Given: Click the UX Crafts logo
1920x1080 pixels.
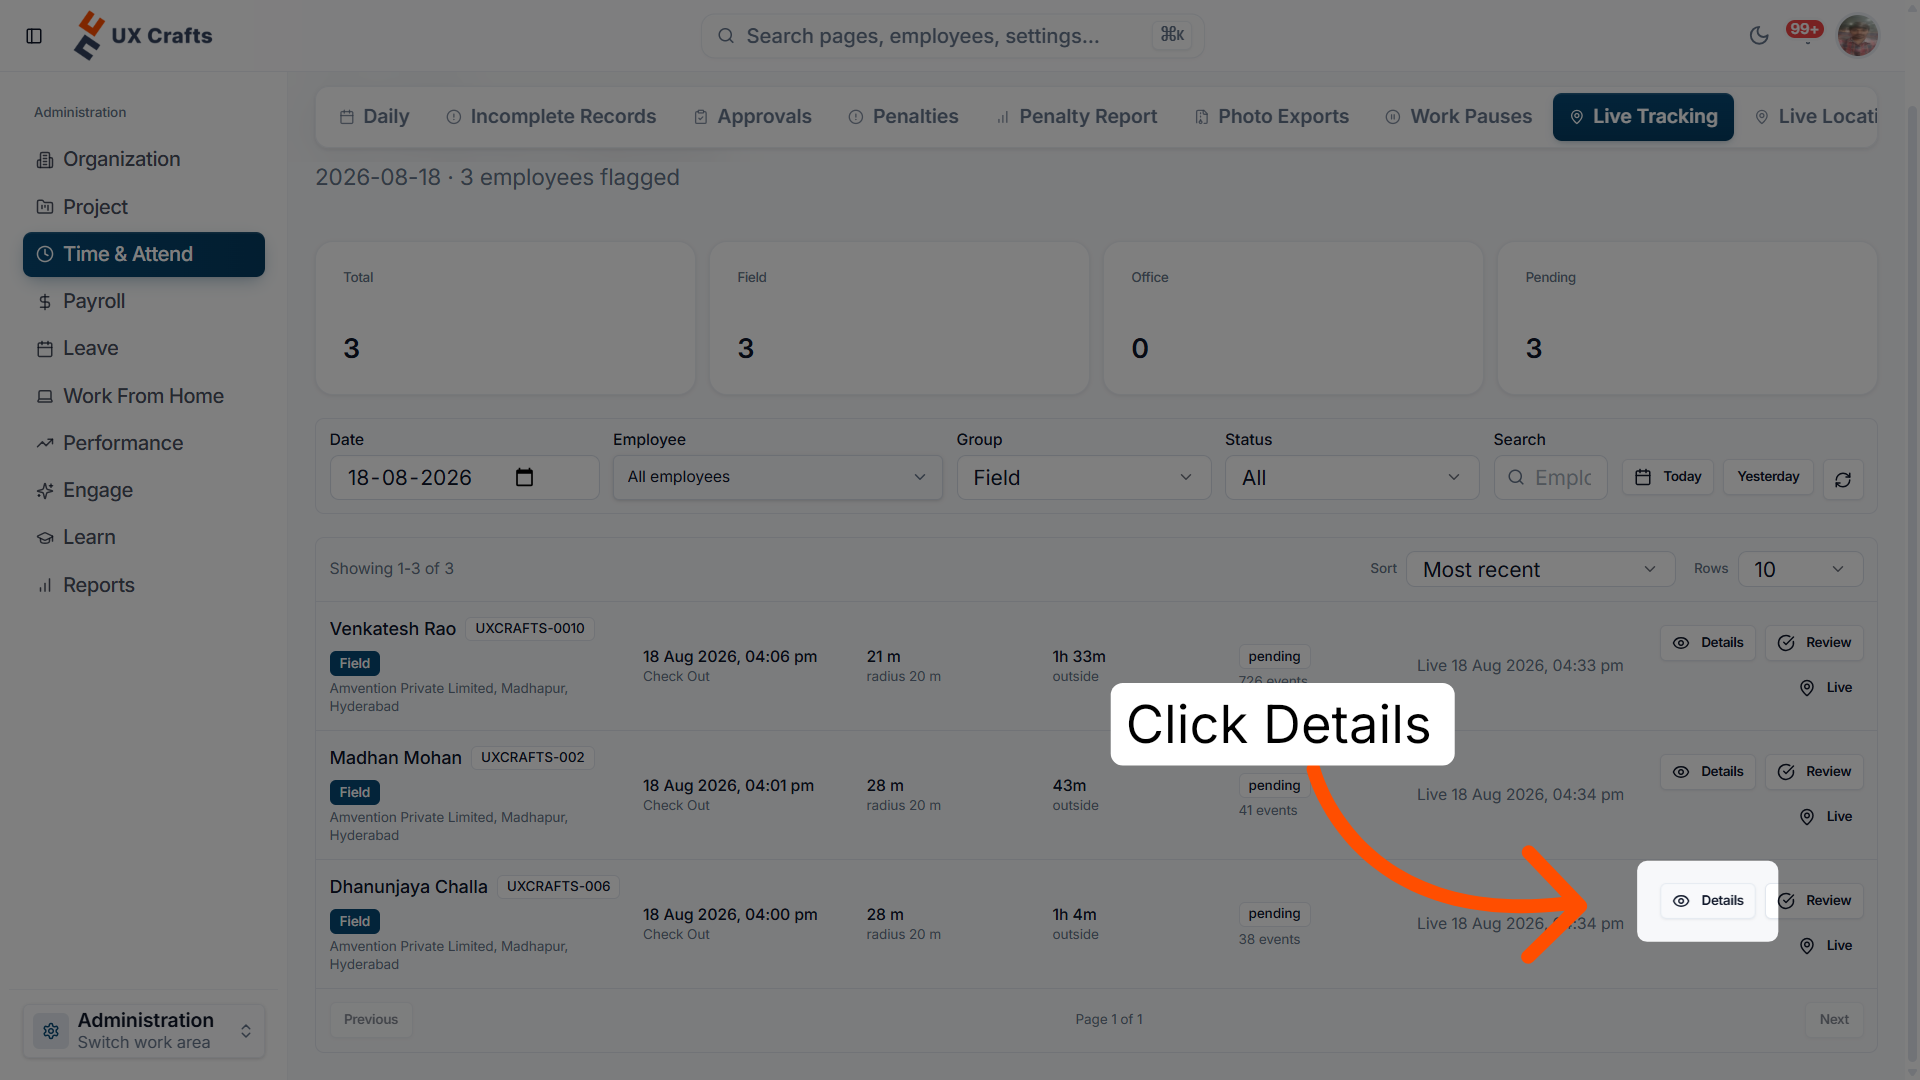Looking at the screenshot, I should 143,36.
